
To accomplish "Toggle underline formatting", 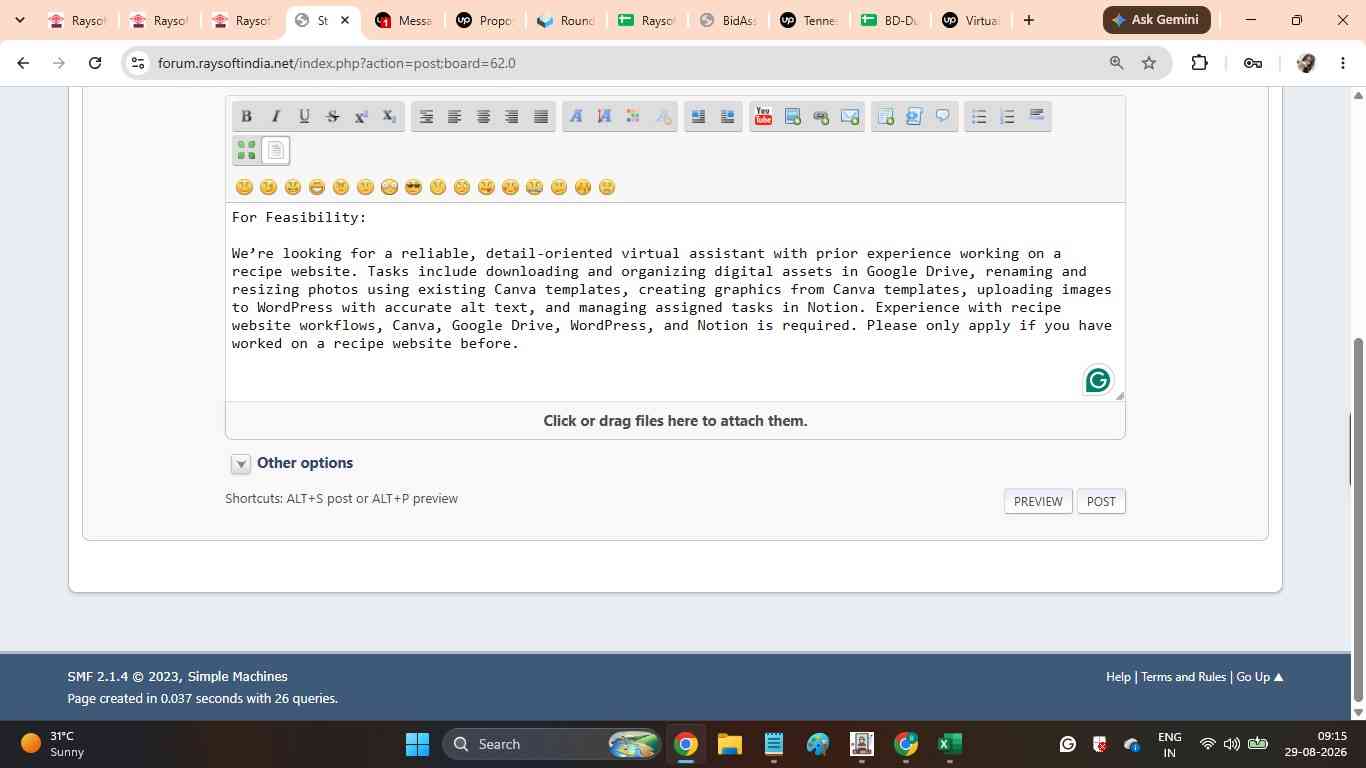I will point(304,116).
